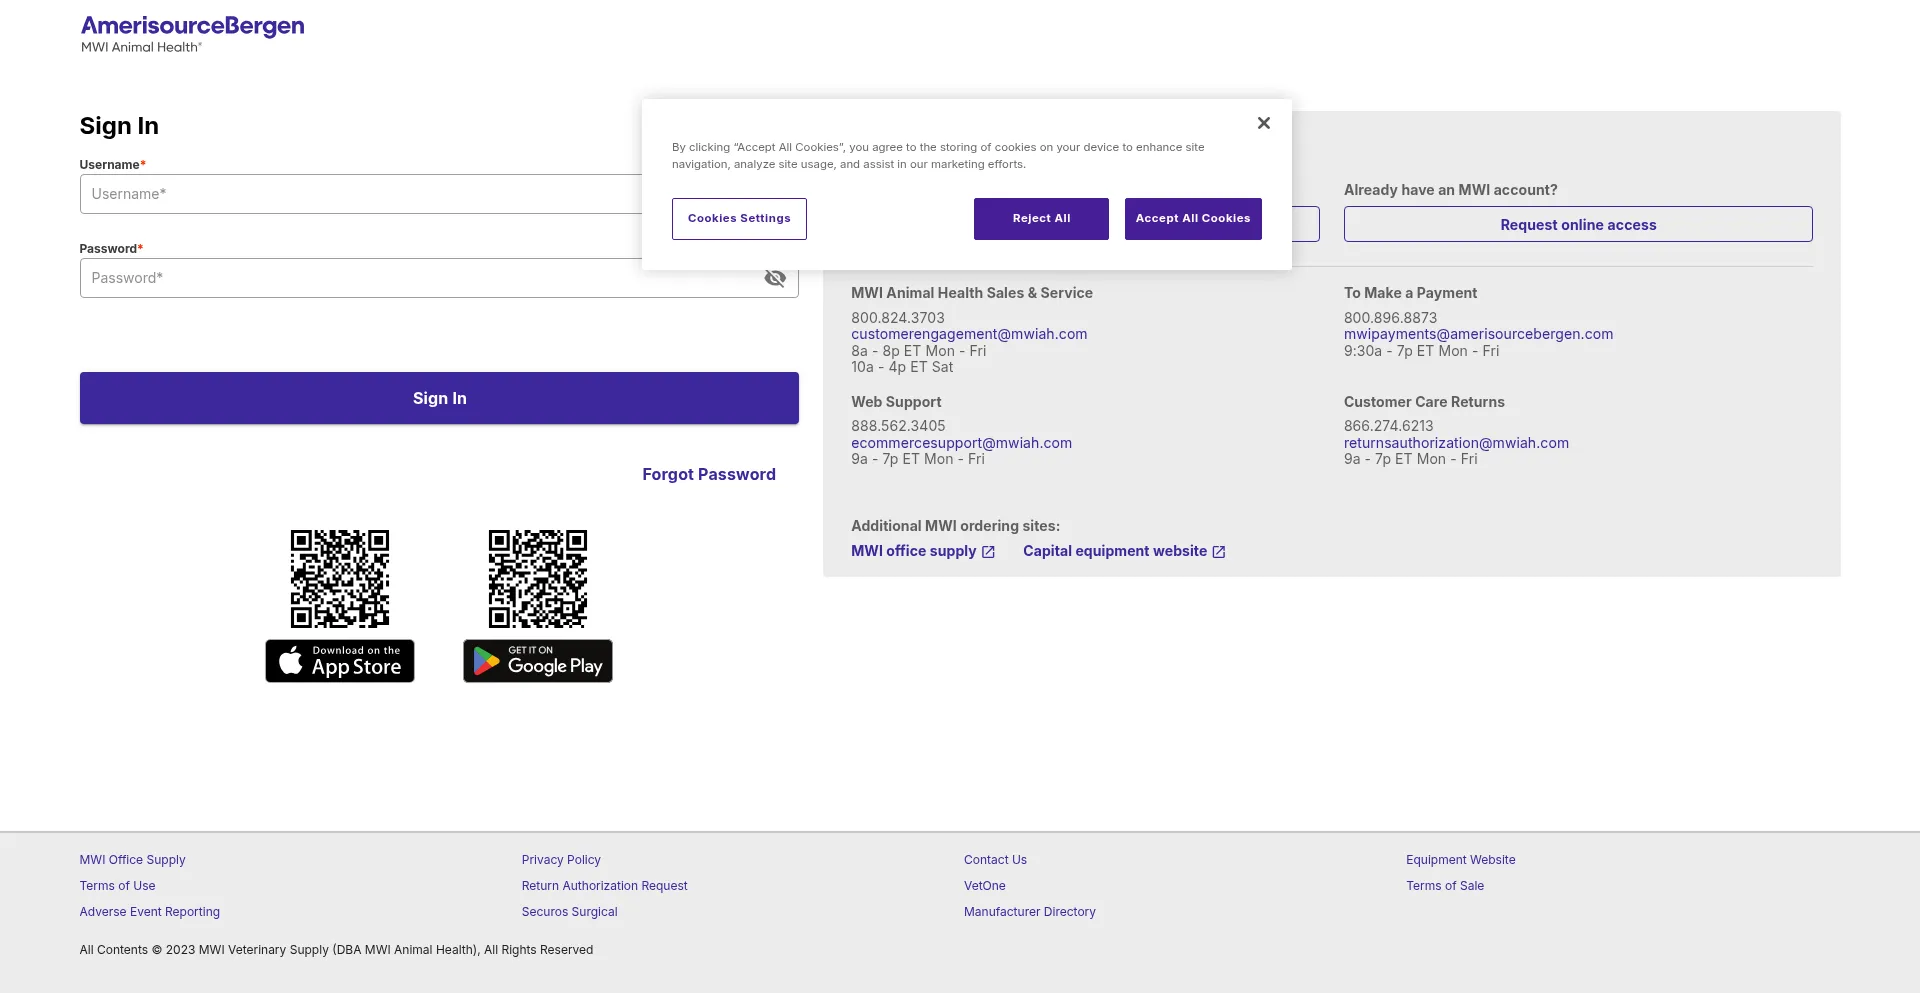Open Capital equipment website external link
Screen dimensions: 1920x993
pyautogui.click(x=1123, y=551)
